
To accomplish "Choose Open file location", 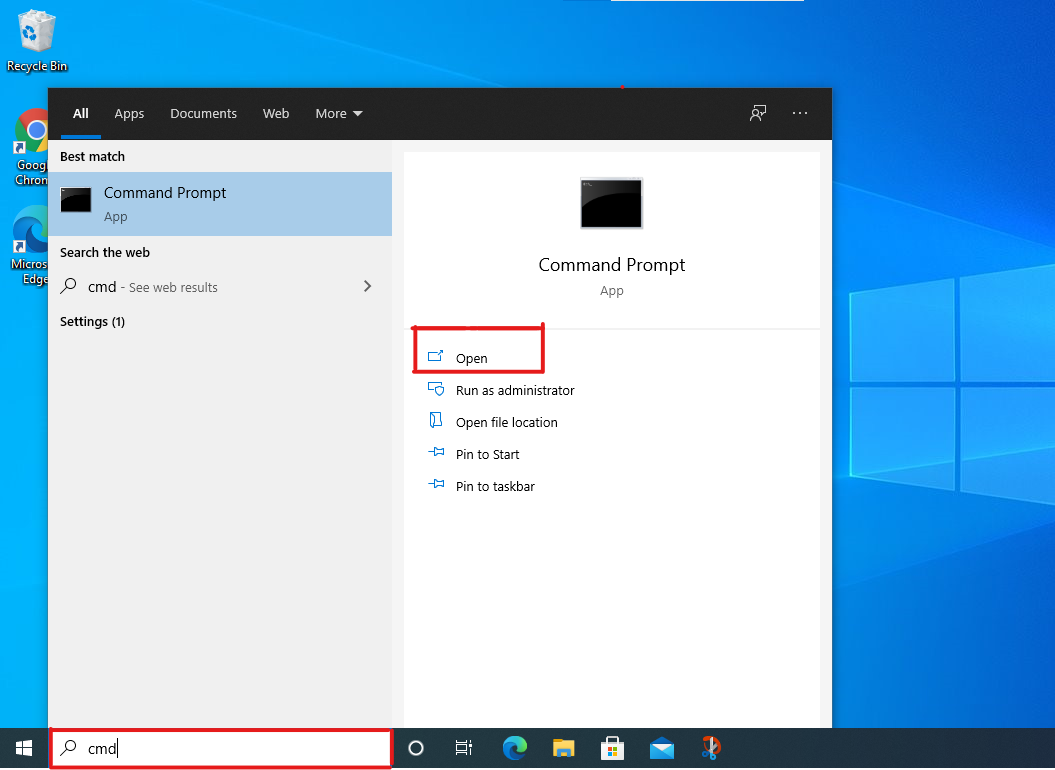I will pos(506,422).
